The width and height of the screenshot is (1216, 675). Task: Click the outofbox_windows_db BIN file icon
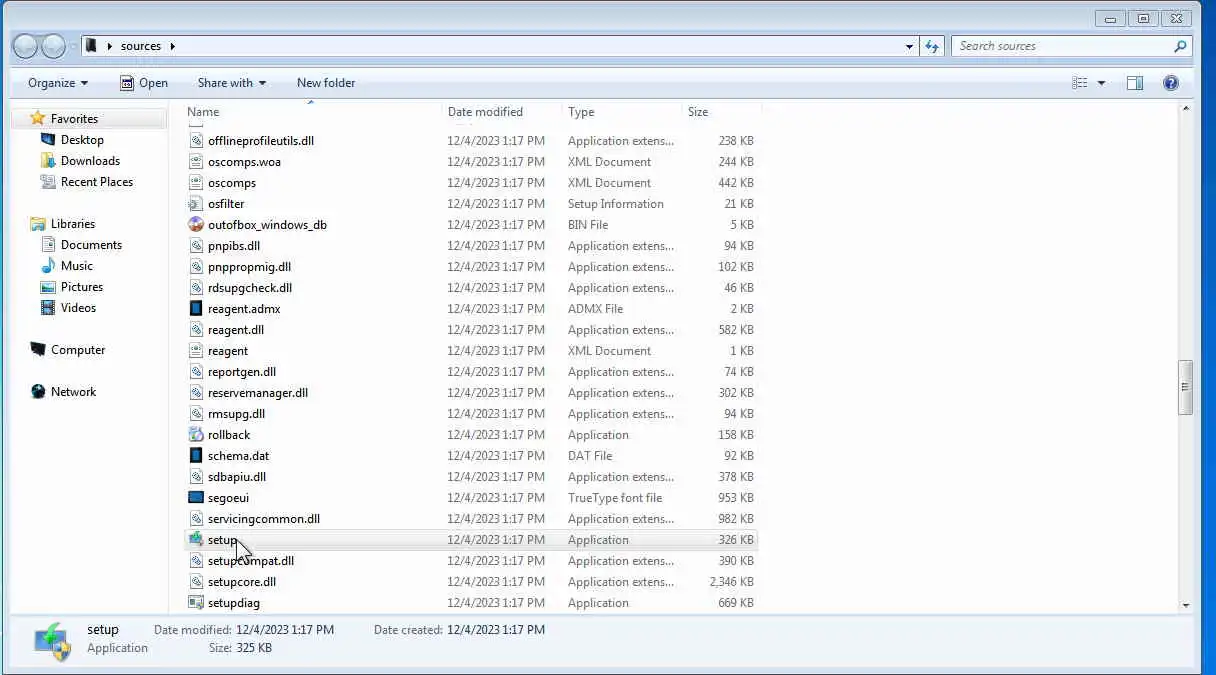196,225
